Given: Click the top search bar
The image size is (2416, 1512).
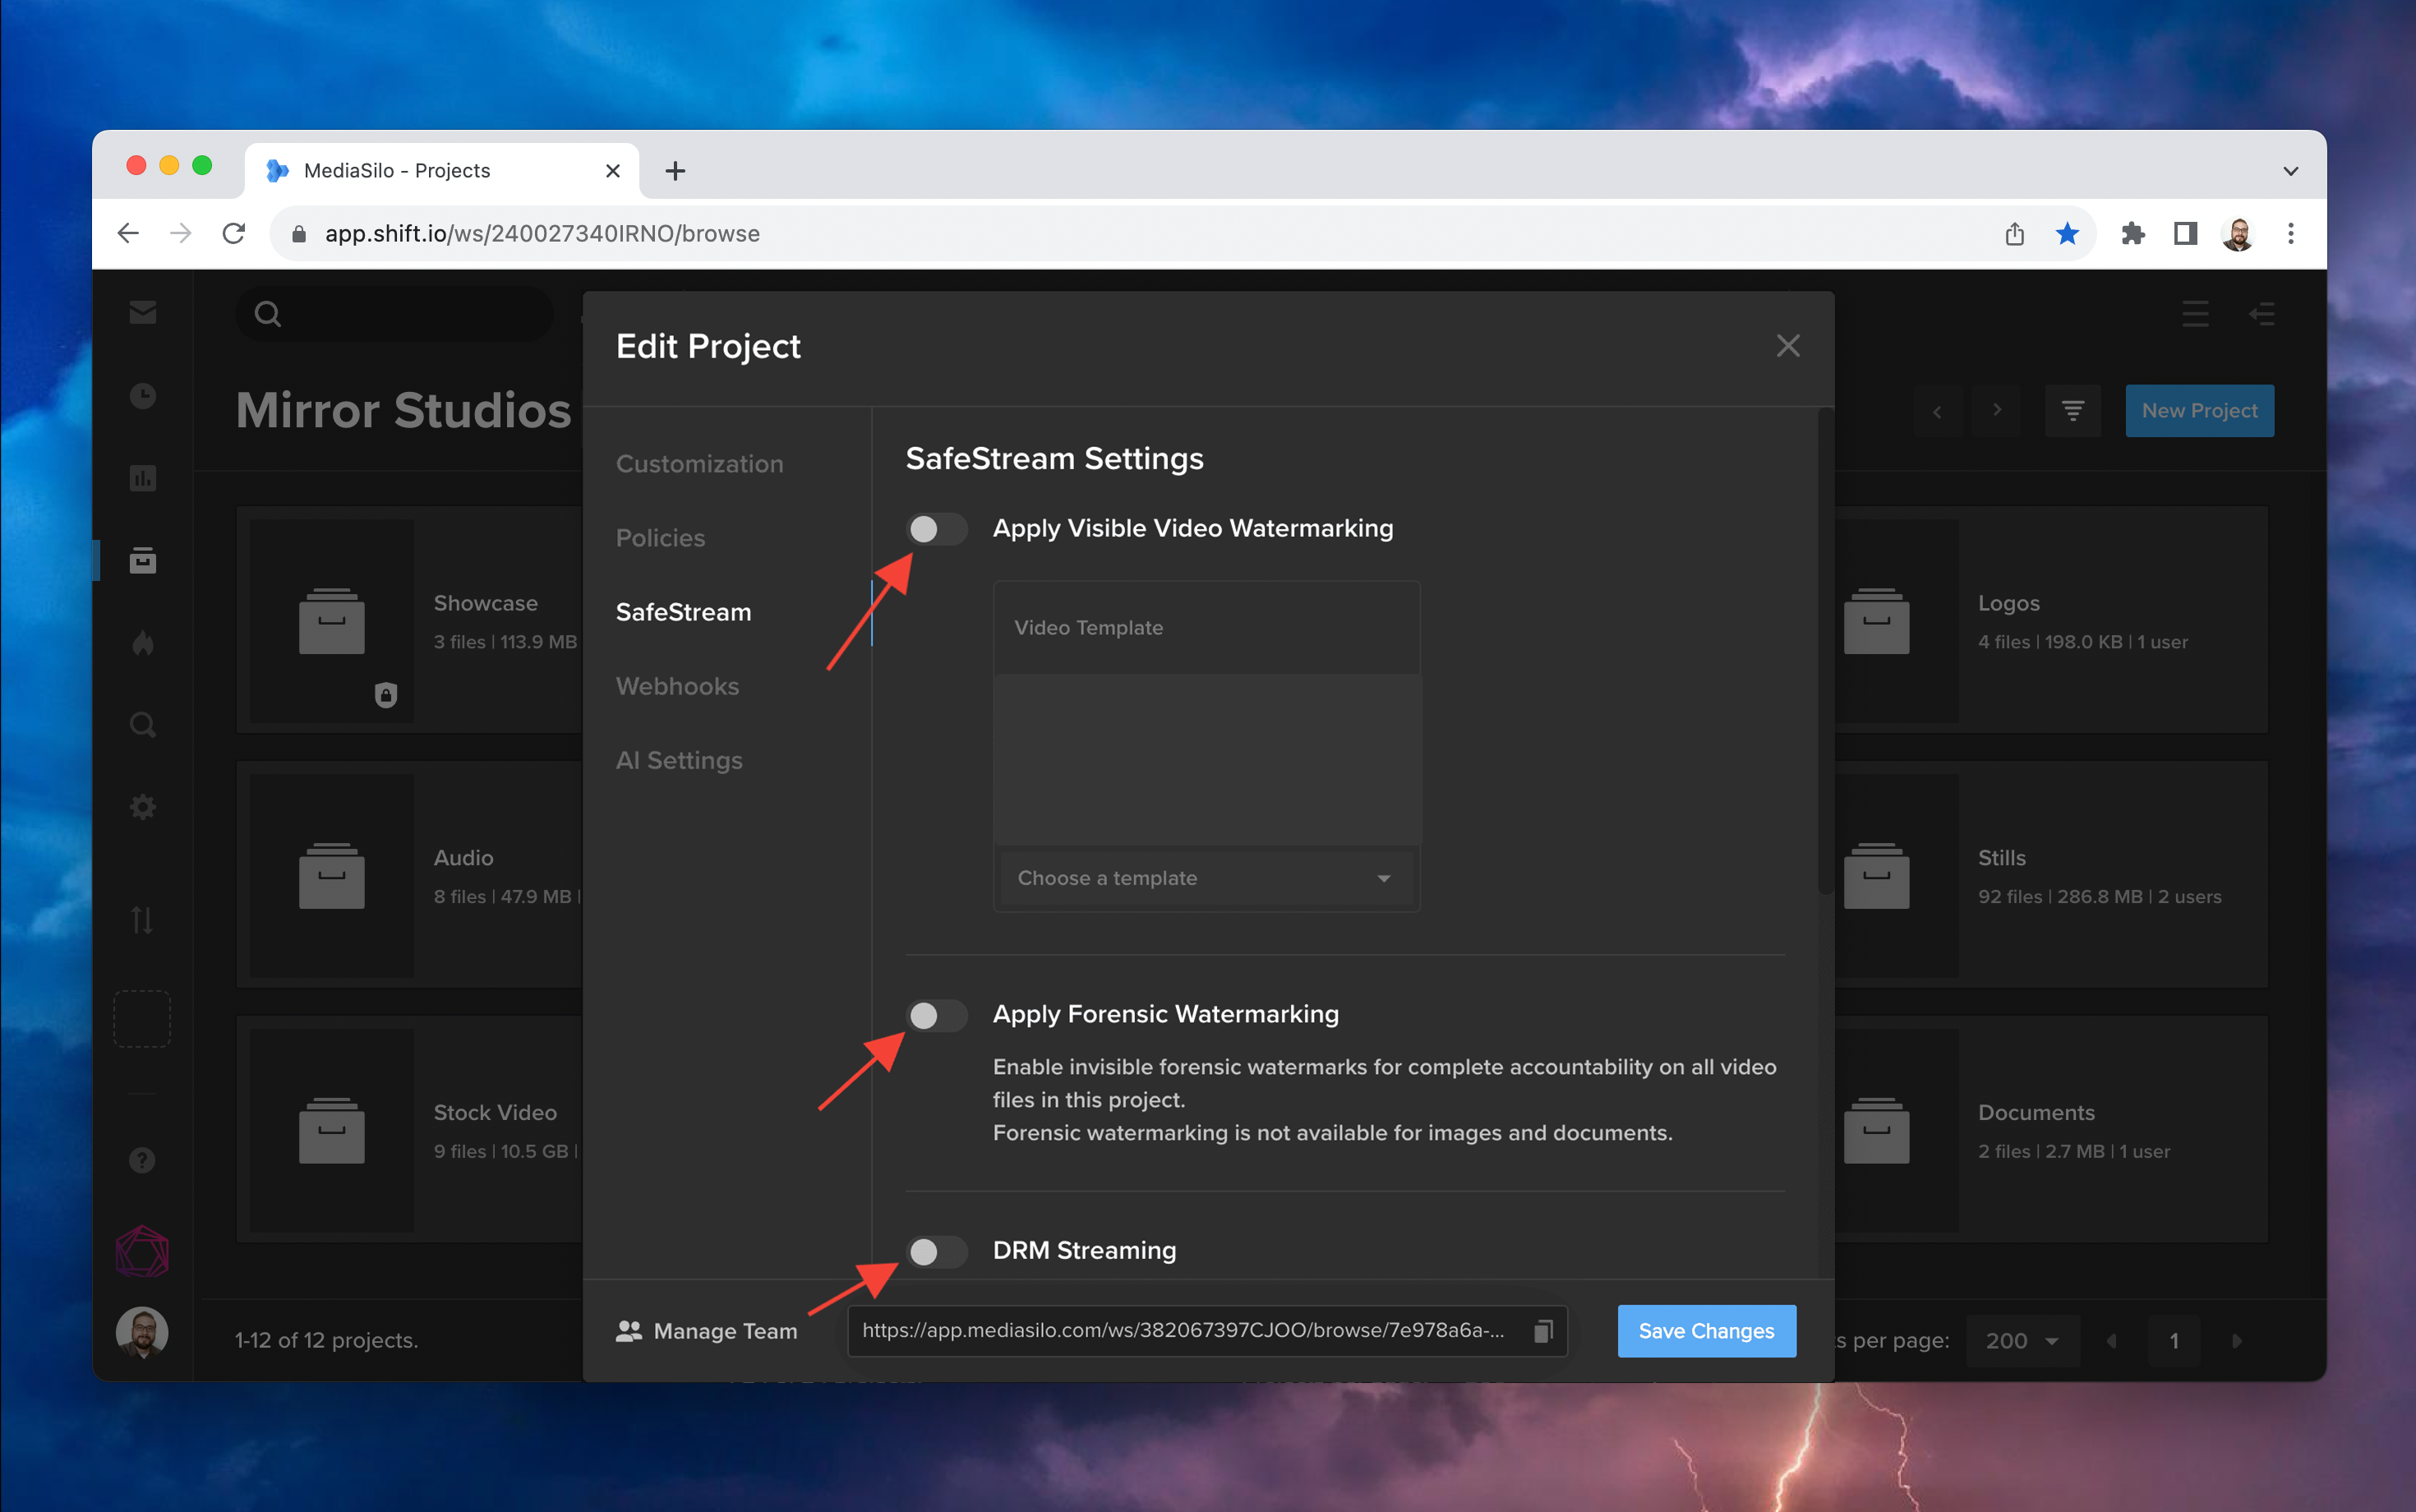Looking at the screenshot, I should point(394,314).
